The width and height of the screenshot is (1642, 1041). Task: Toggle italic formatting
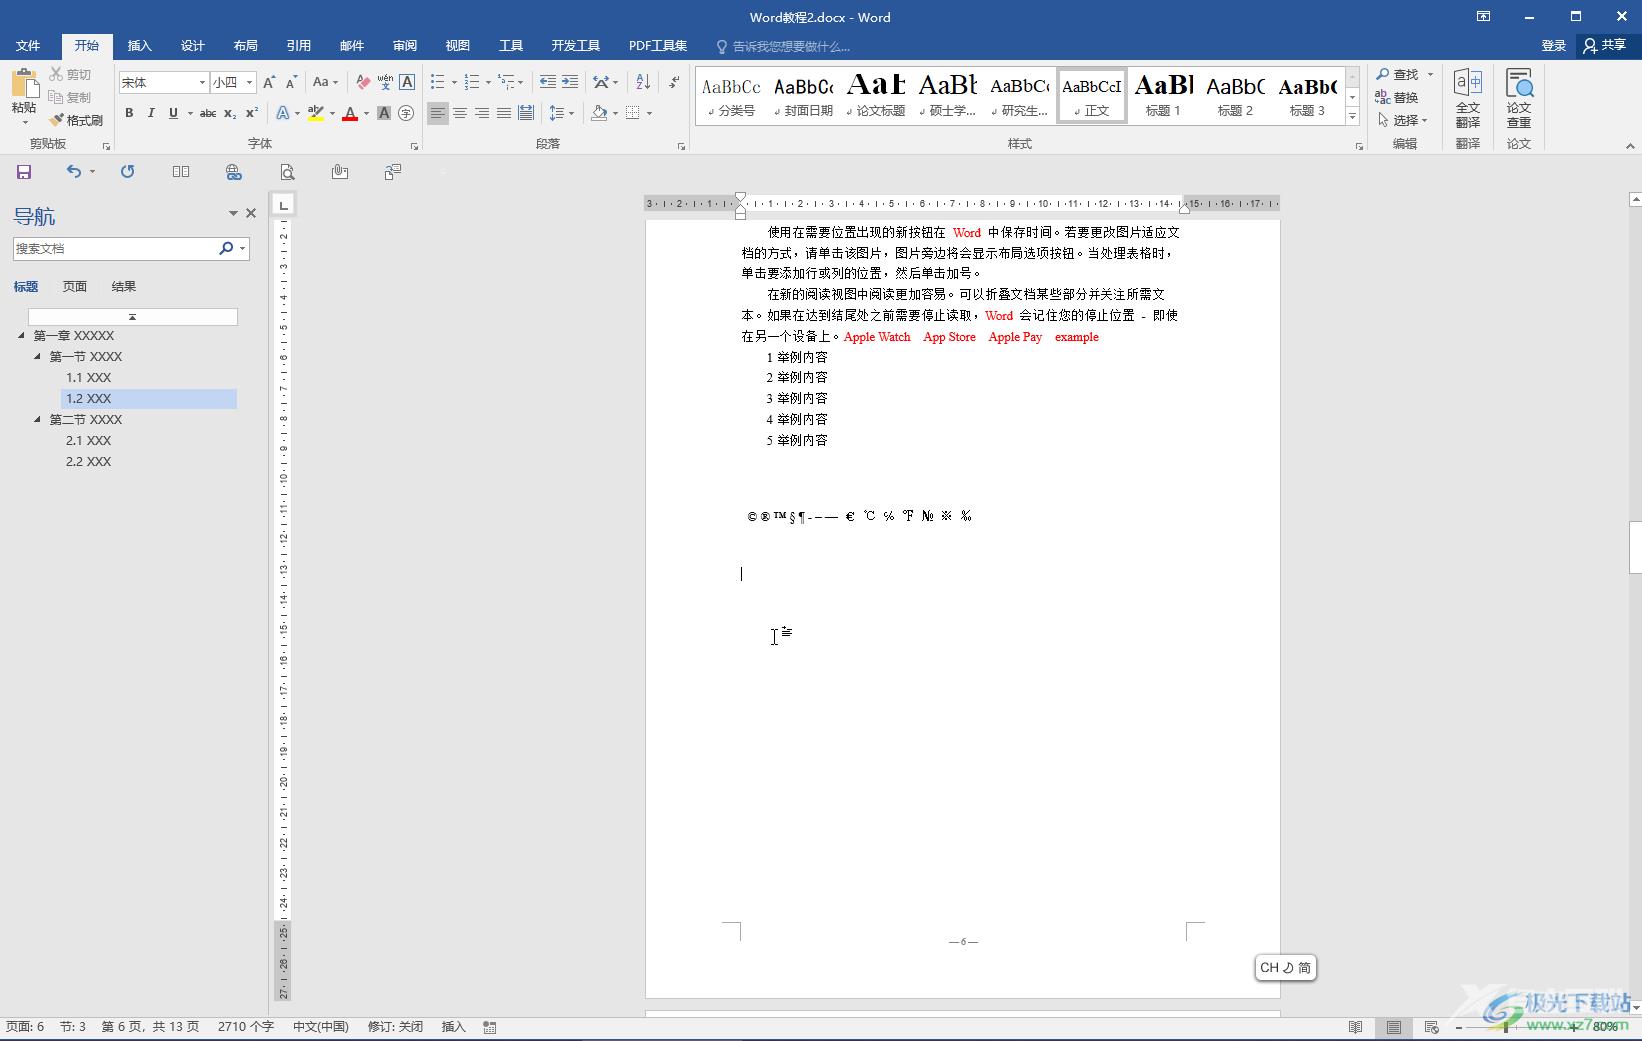[151, 113]
